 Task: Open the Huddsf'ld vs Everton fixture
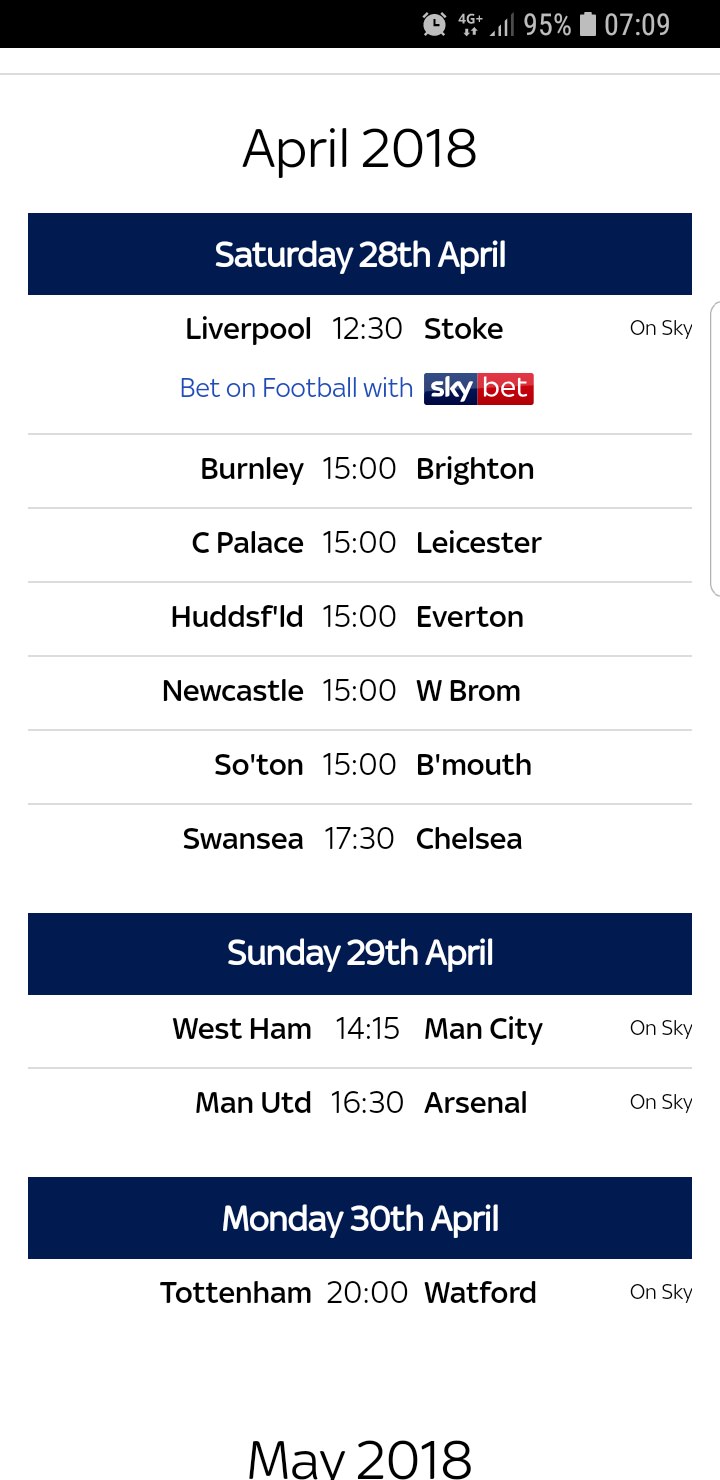click(x=360, y=618)
